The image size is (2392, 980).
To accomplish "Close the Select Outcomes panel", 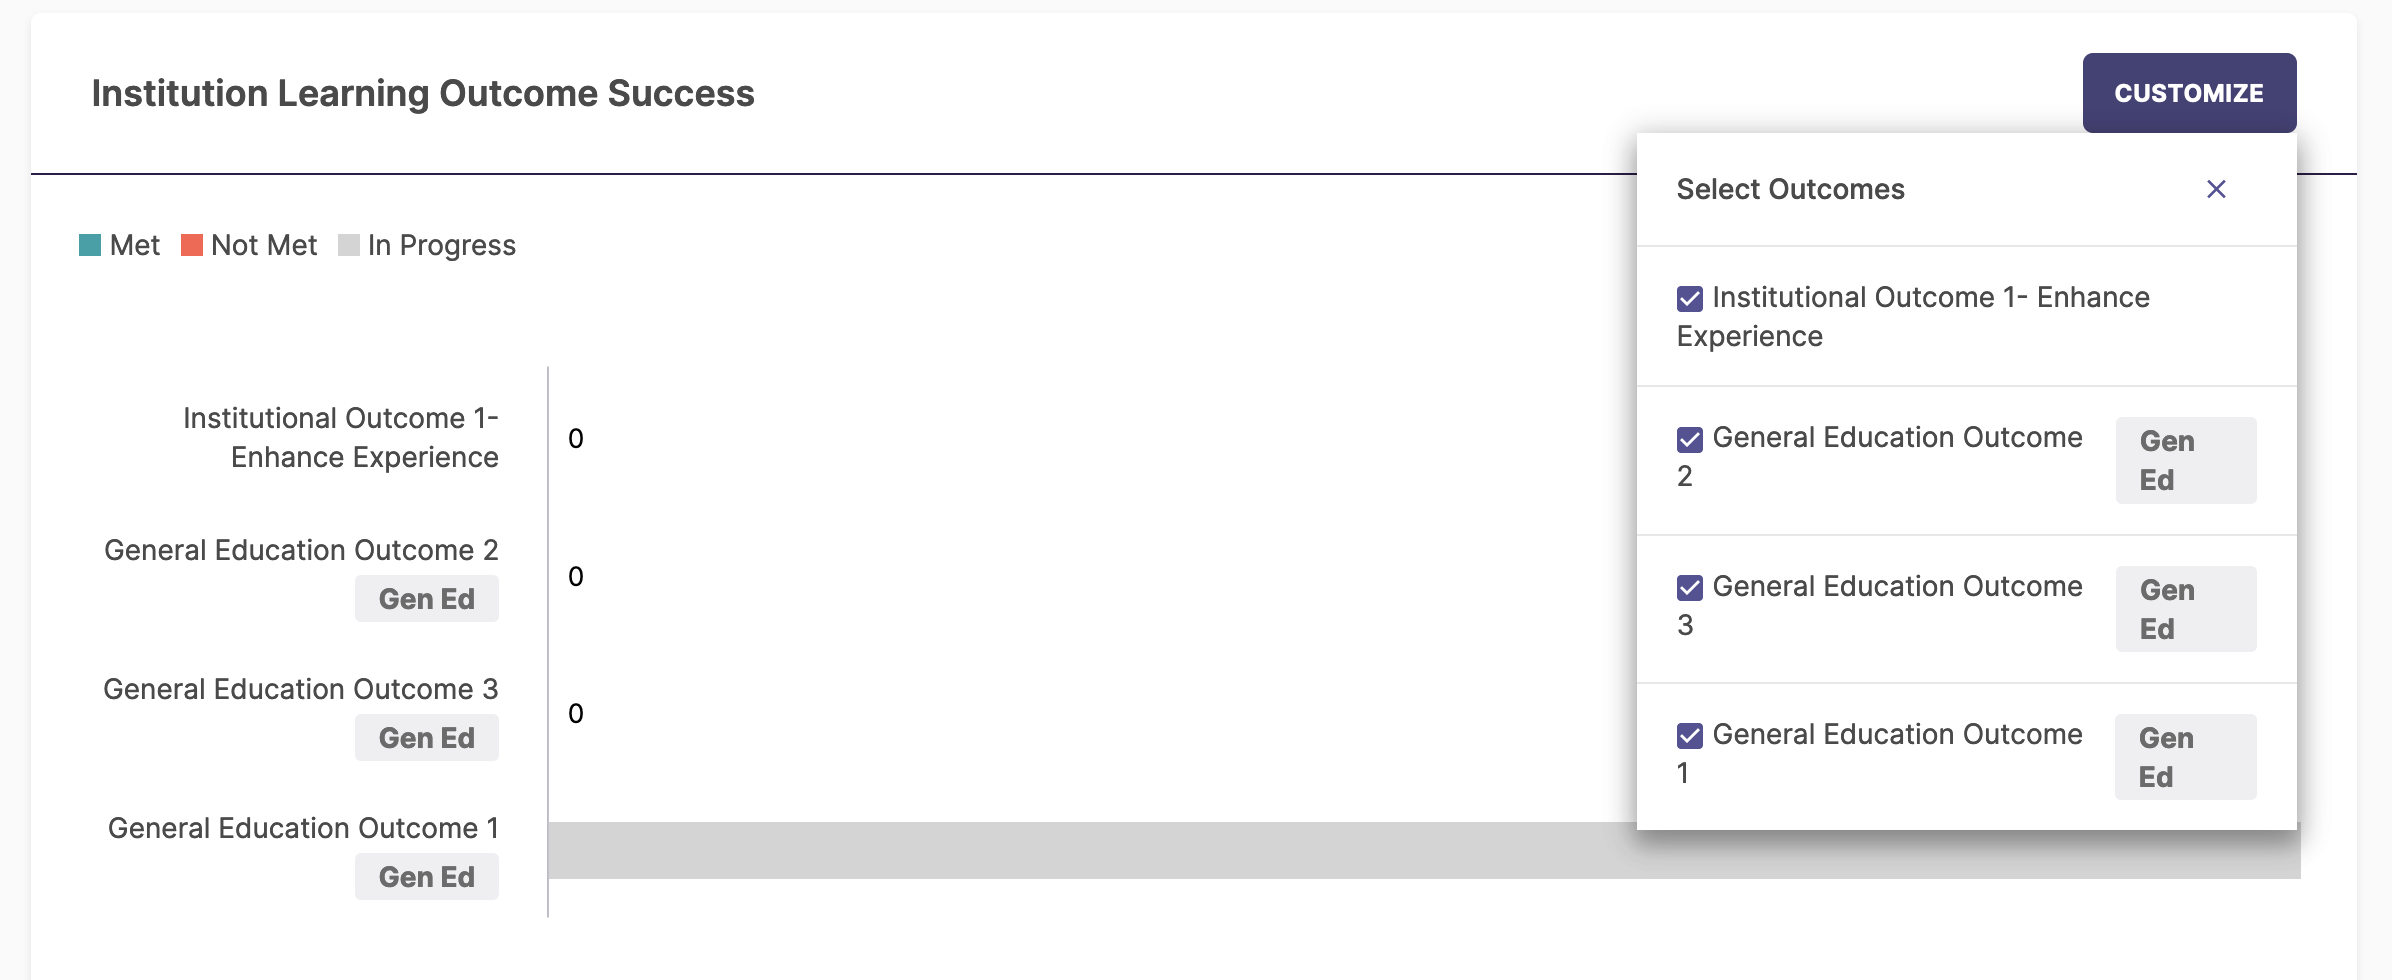I will pos(2216,189).
